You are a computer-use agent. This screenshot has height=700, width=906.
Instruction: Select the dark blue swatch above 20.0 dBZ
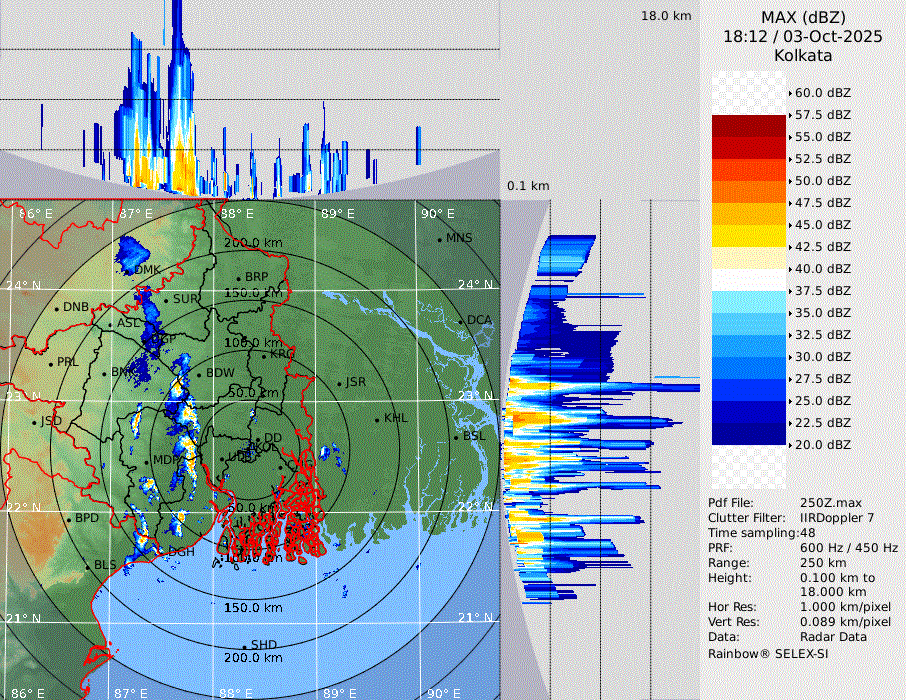point(749,433)
